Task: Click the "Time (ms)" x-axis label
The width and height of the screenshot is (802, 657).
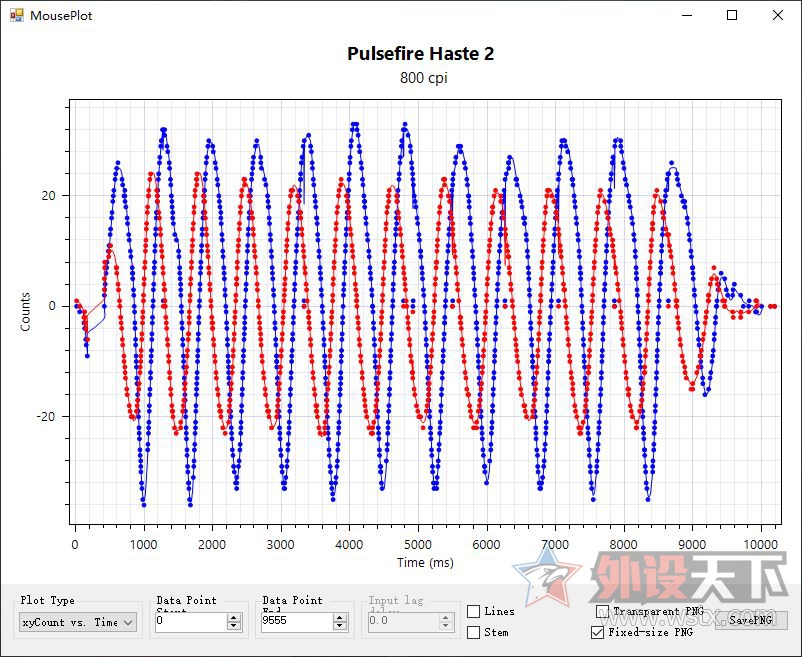Action: tap(425, 562)
